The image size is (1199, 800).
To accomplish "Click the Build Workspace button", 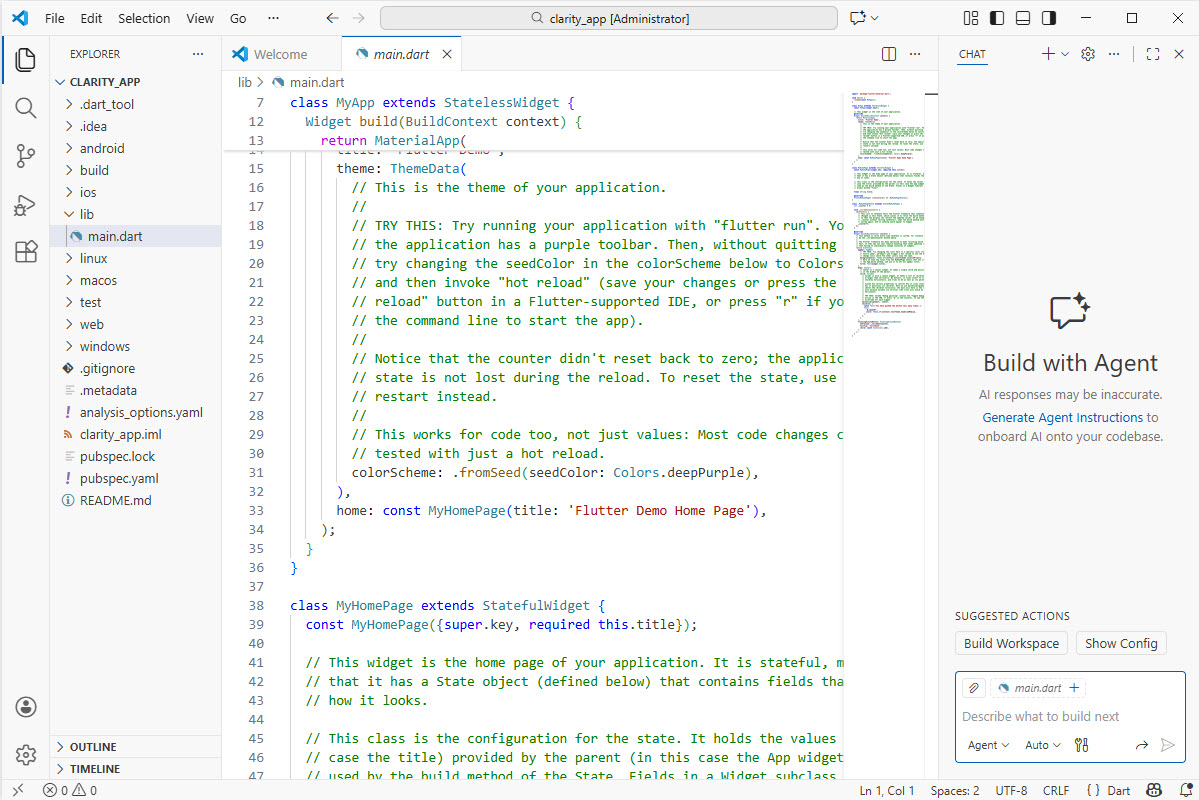I will tap(1011, 643).
